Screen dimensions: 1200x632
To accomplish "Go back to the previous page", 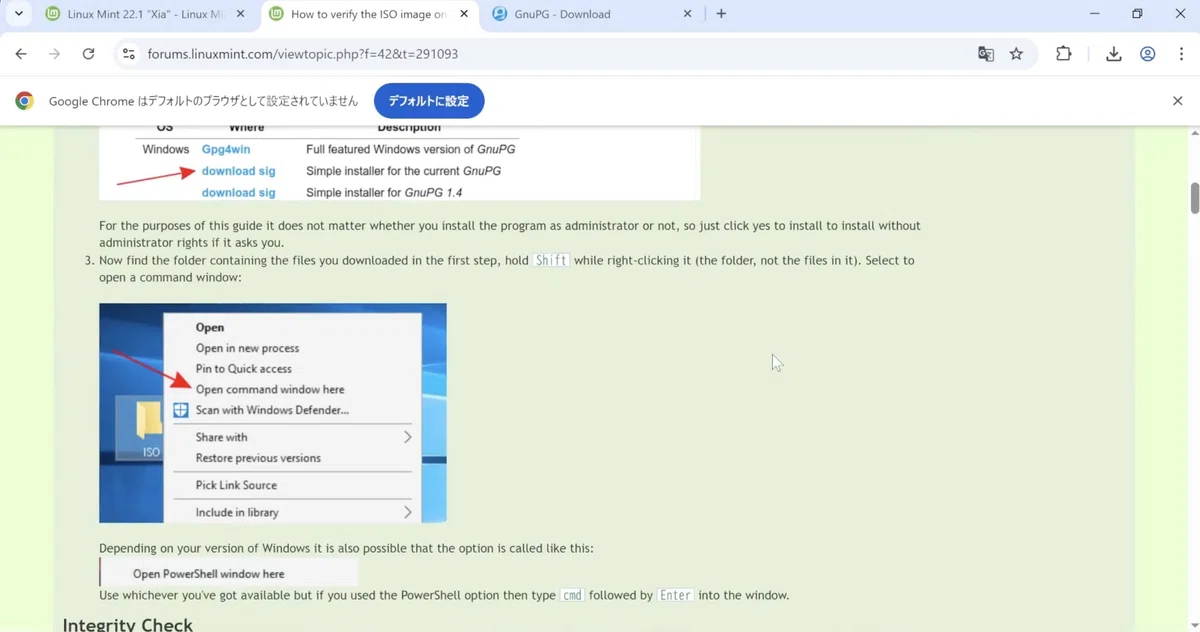I will click(21, 54).
